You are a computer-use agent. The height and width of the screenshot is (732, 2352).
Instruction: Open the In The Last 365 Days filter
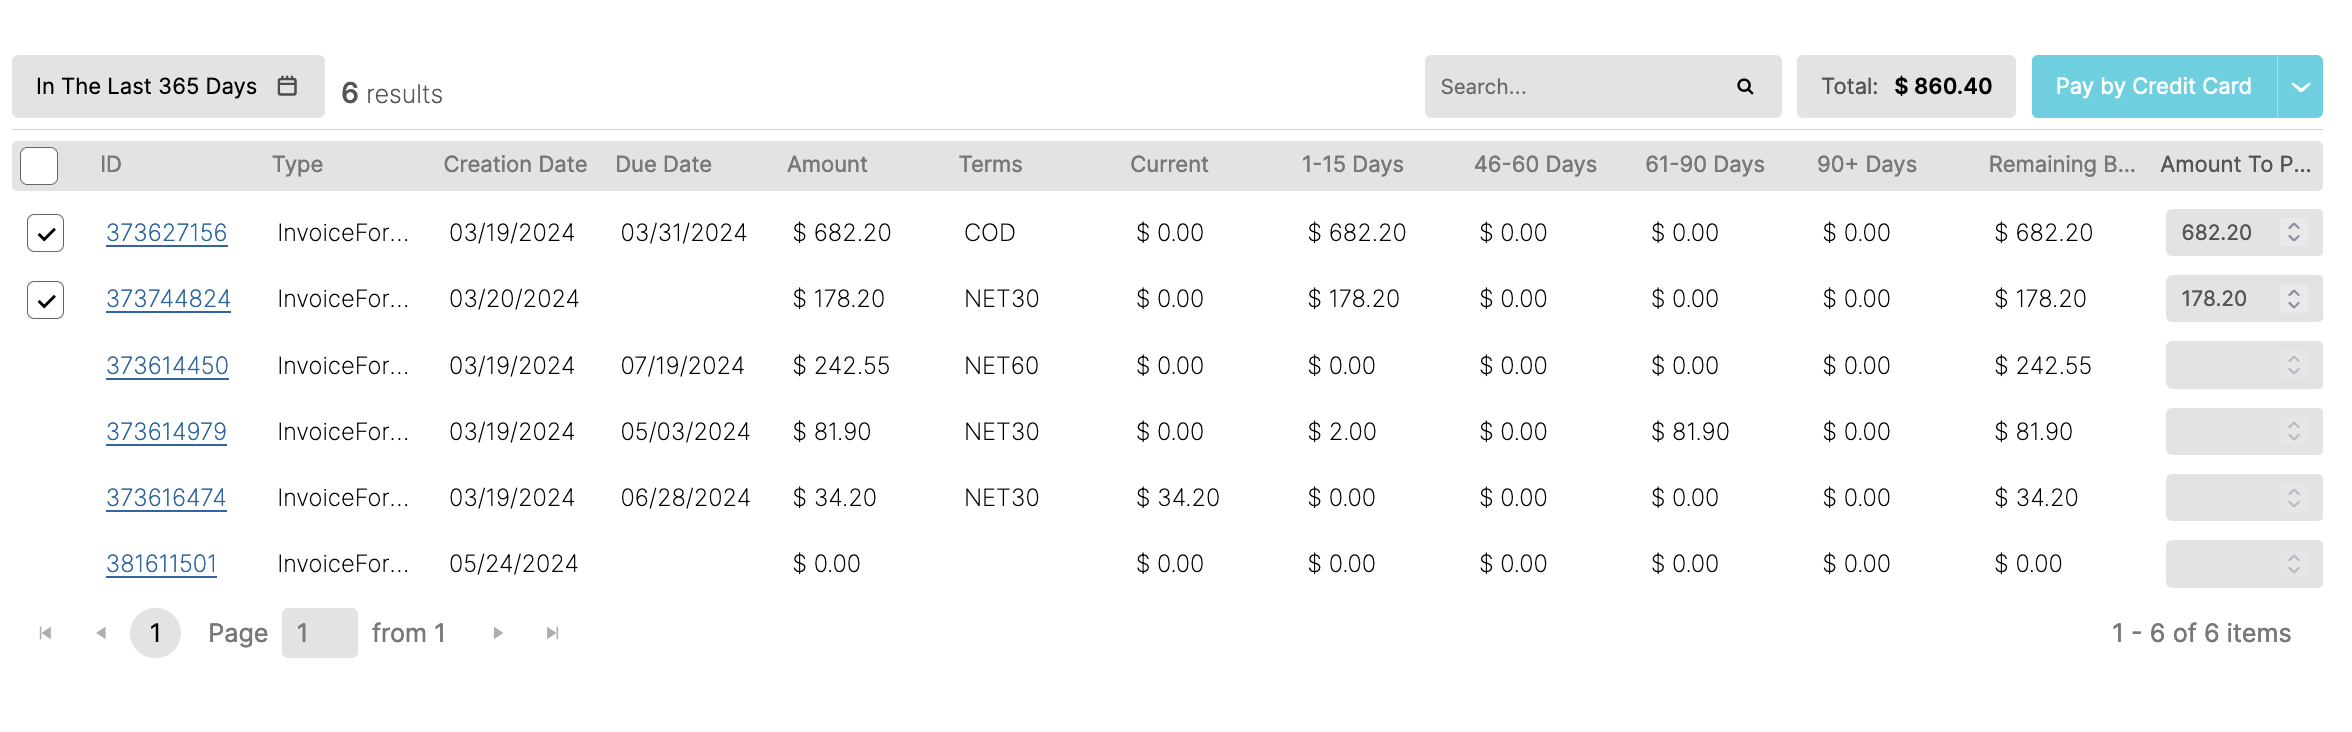(168, 86)
